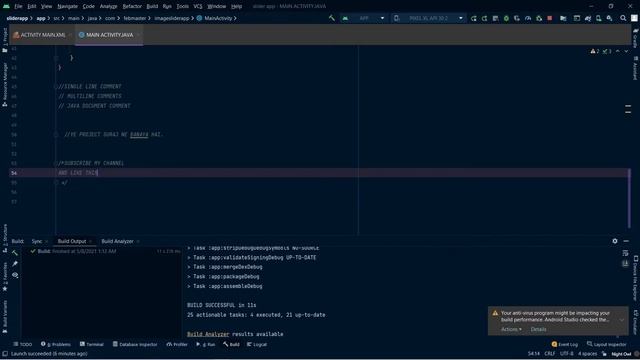Collapse the comment fold at line 45
Image resolution: width=640 pixels, height=360 pixels.
(x=56, y=87)
